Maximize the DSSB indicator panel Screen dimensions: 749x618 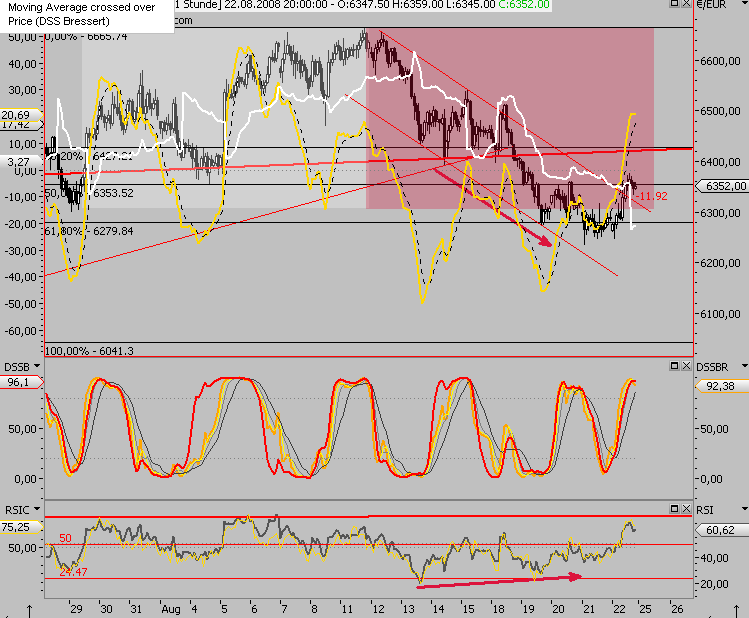tap(673, 366)
